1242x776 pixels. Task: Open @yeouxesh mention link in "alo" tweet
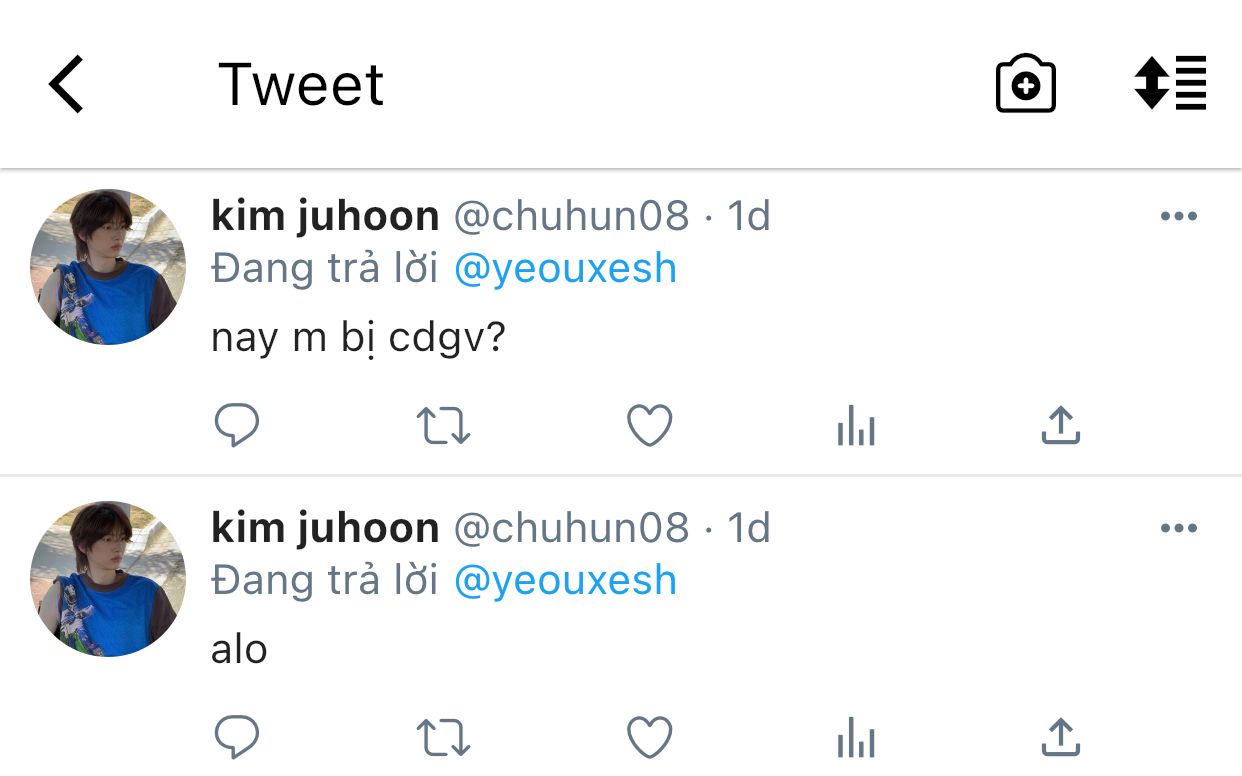click(565, 581)
